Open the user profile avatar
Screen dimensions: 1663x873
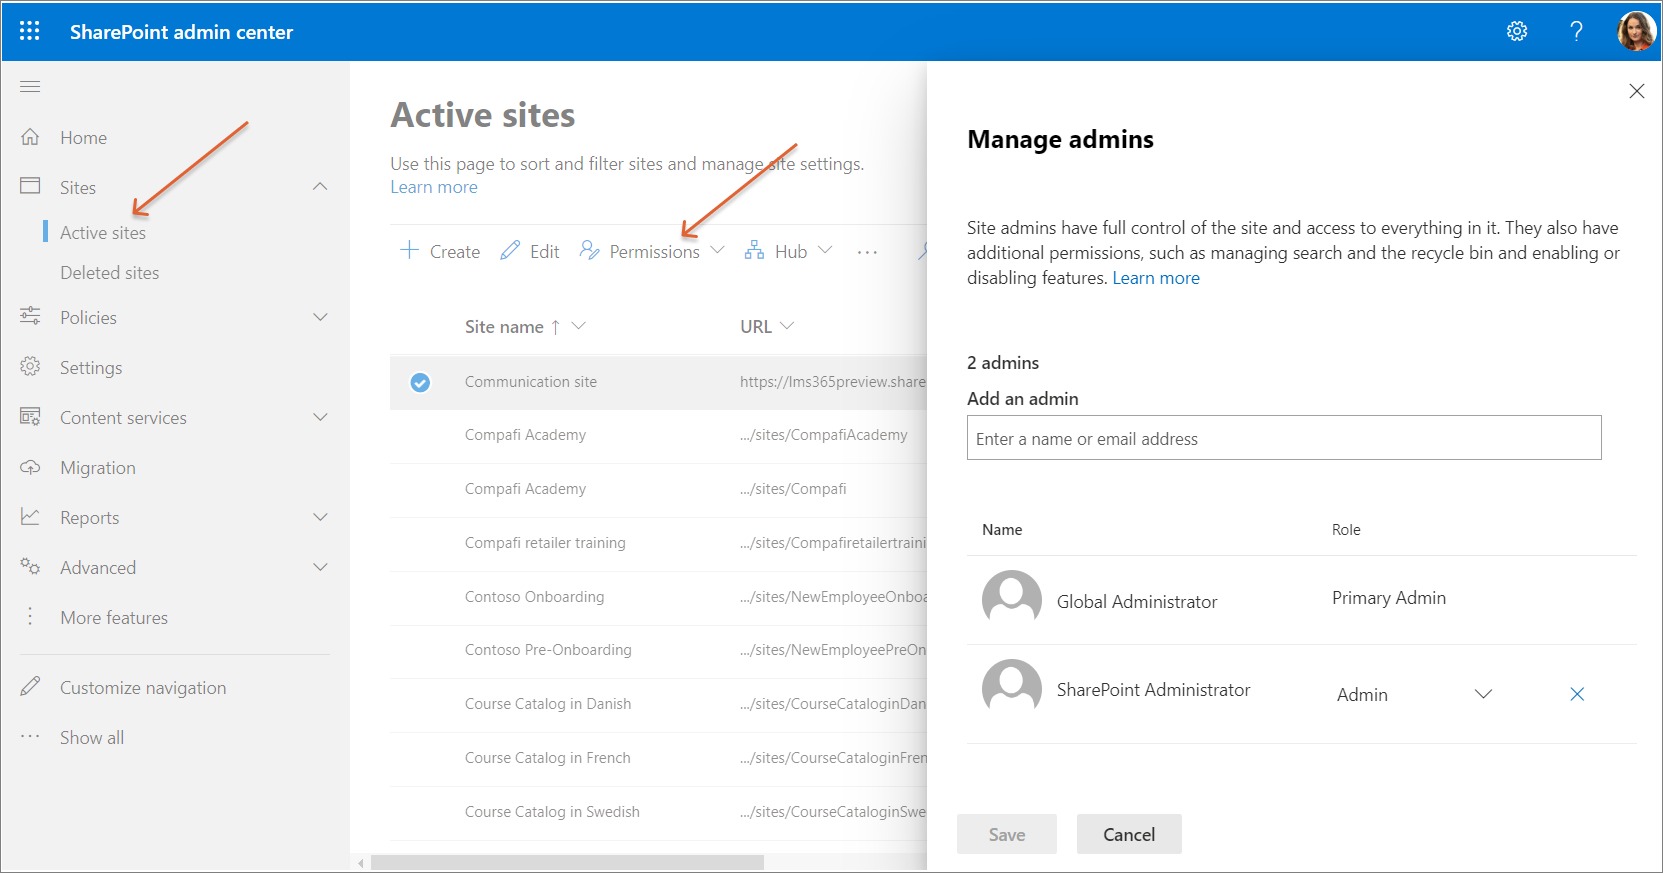click(x=1636, y=31)
